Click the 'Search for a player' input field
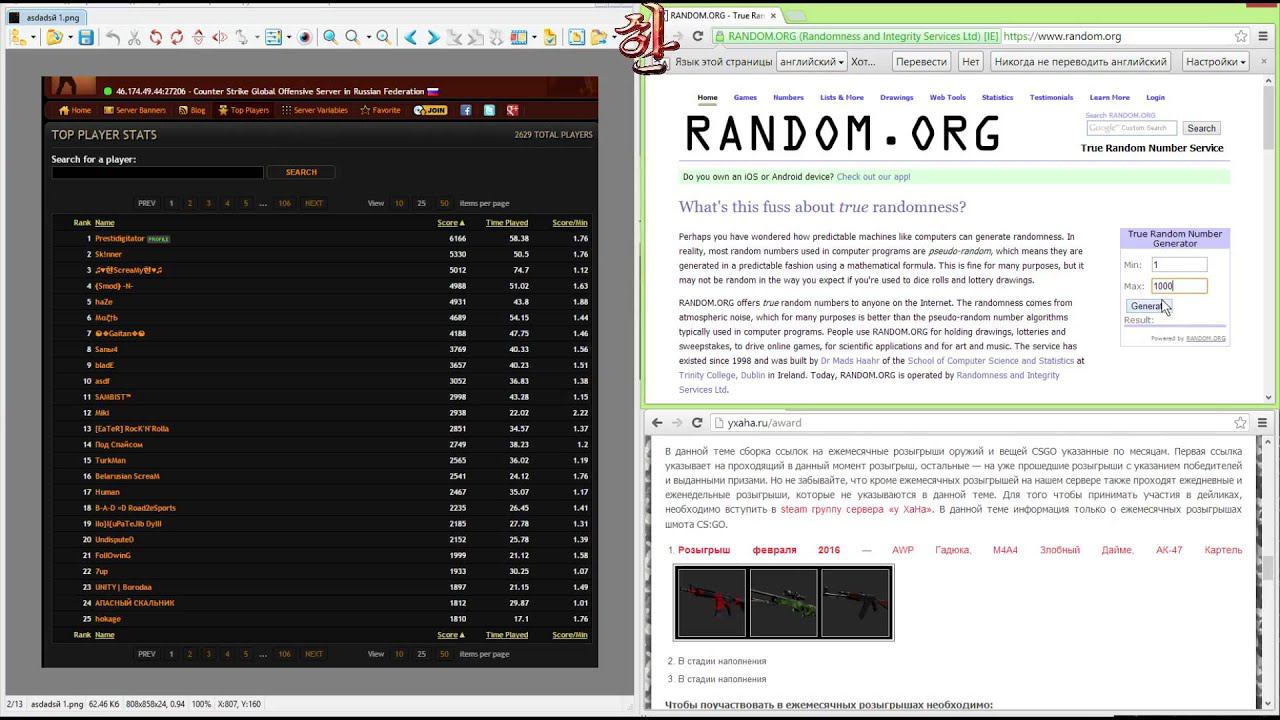1280x720 pixels. tap(157, 173)
